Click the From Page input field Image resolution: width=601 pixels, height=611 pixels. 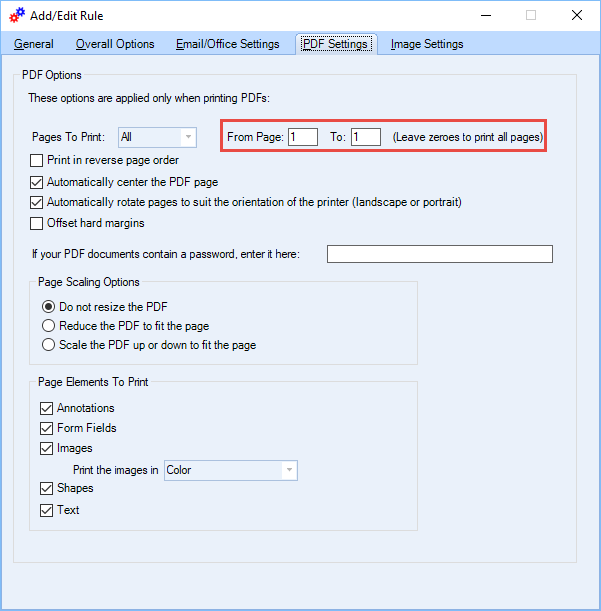(303, 137)
